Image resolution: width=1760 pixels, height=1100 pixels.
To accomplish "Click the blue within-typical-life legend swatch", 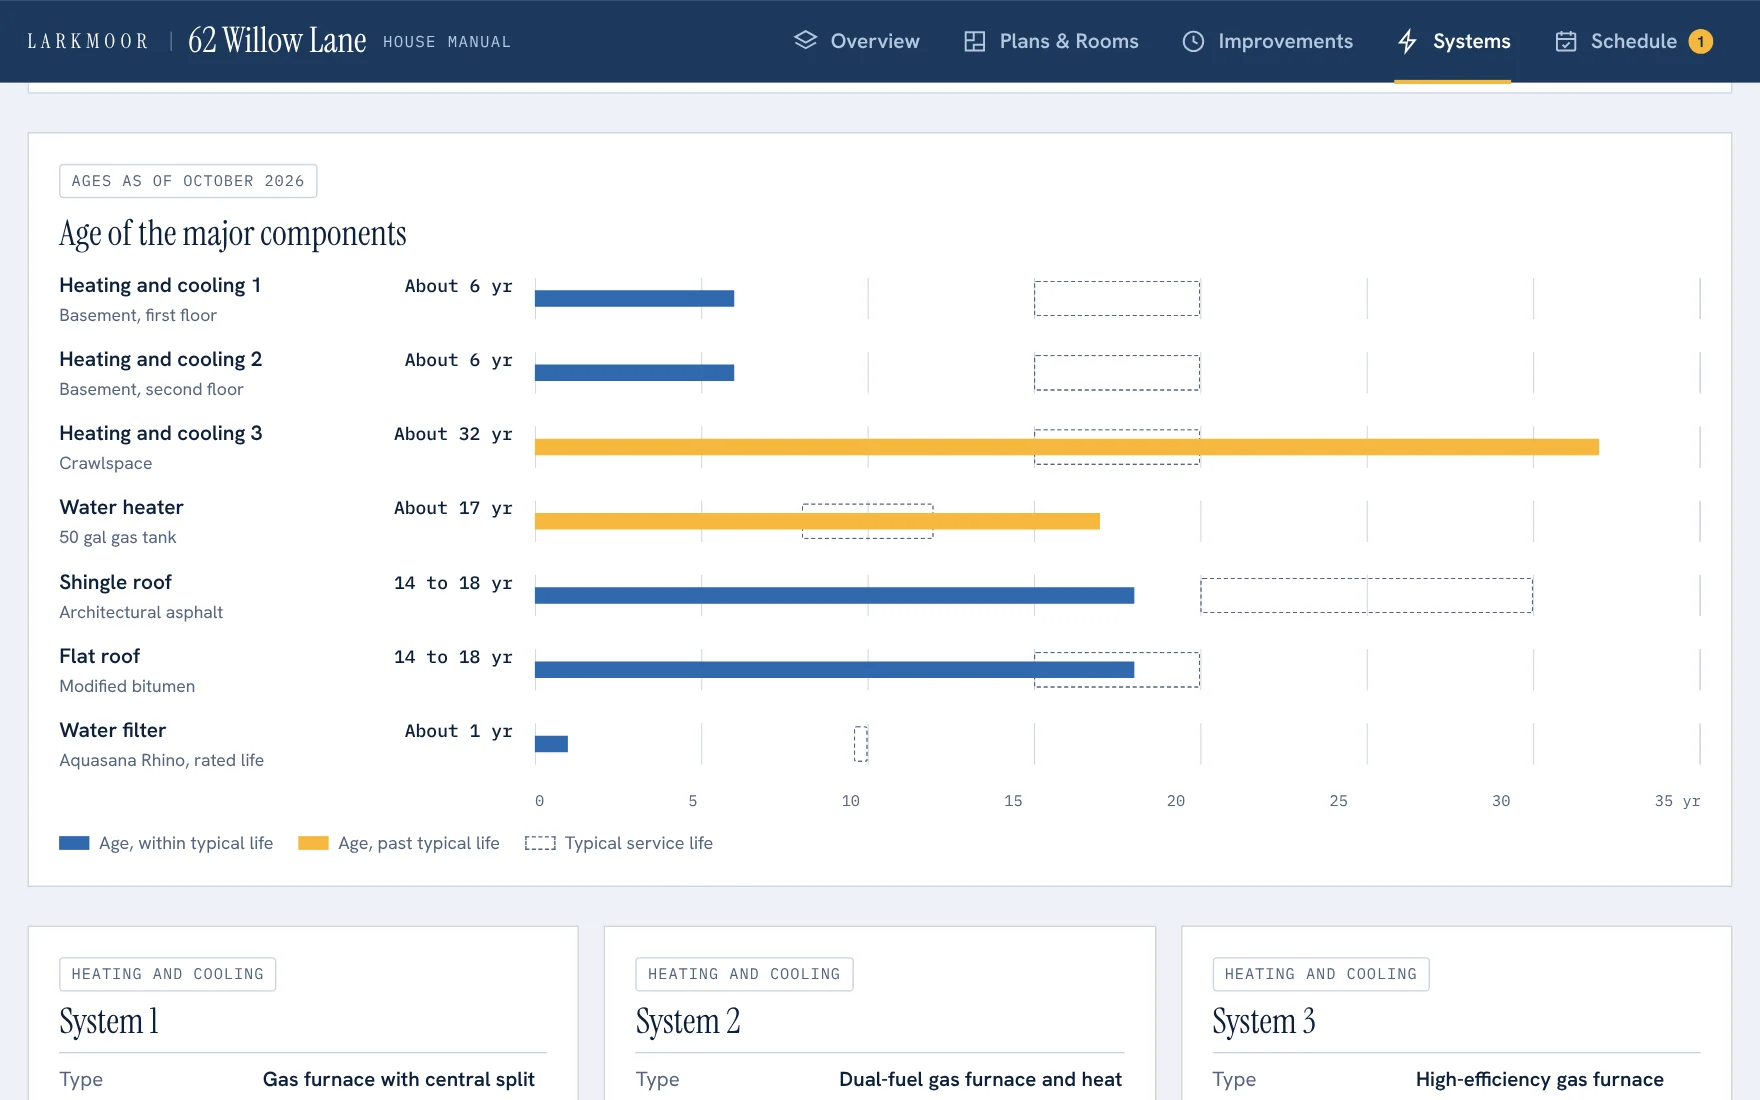I will 74,843.
